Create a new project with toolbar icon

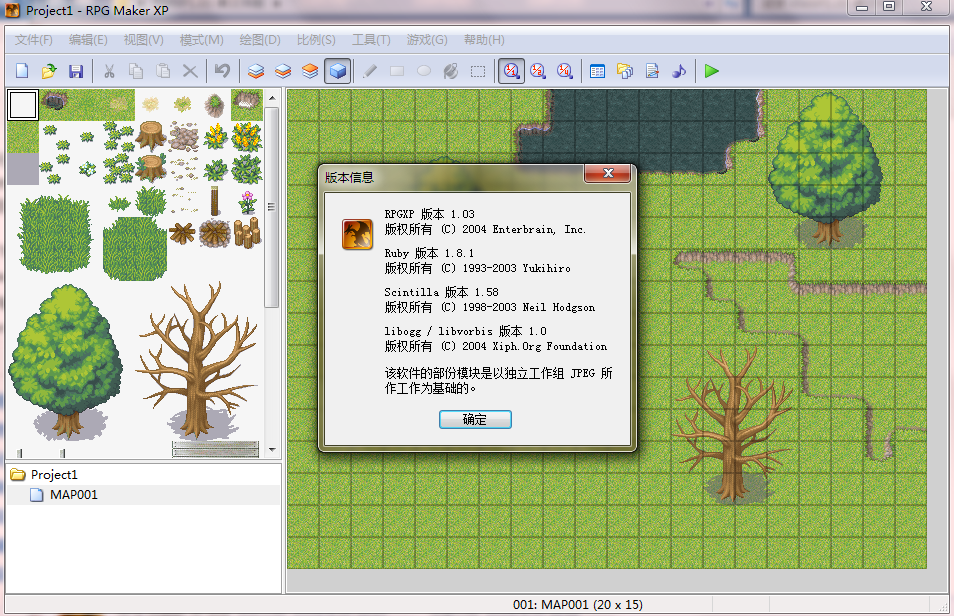[x=22, y=71]
